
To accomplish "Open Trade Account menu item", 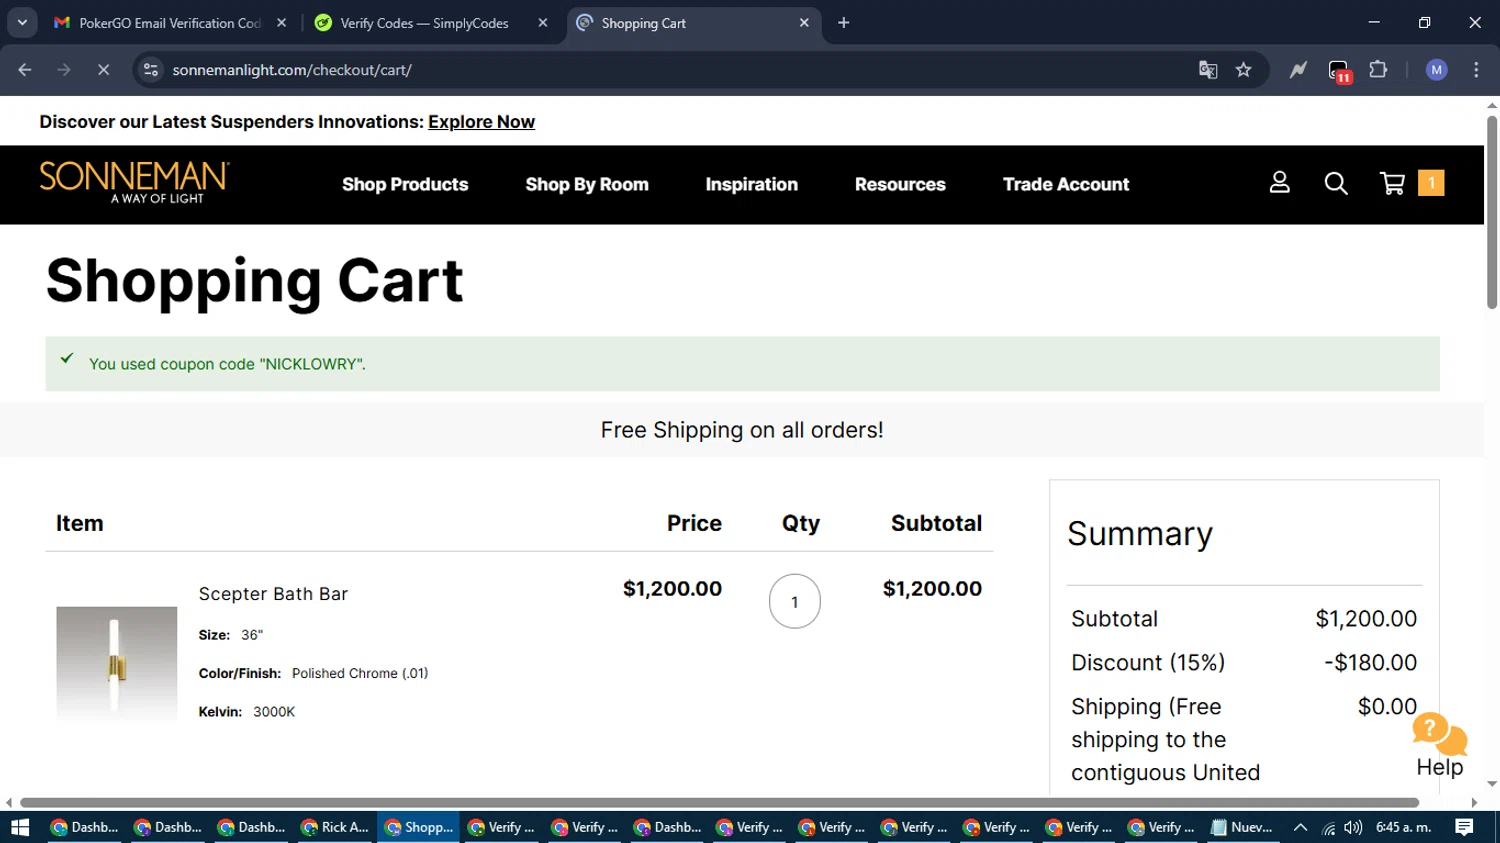I will (x=1066, y=185).
